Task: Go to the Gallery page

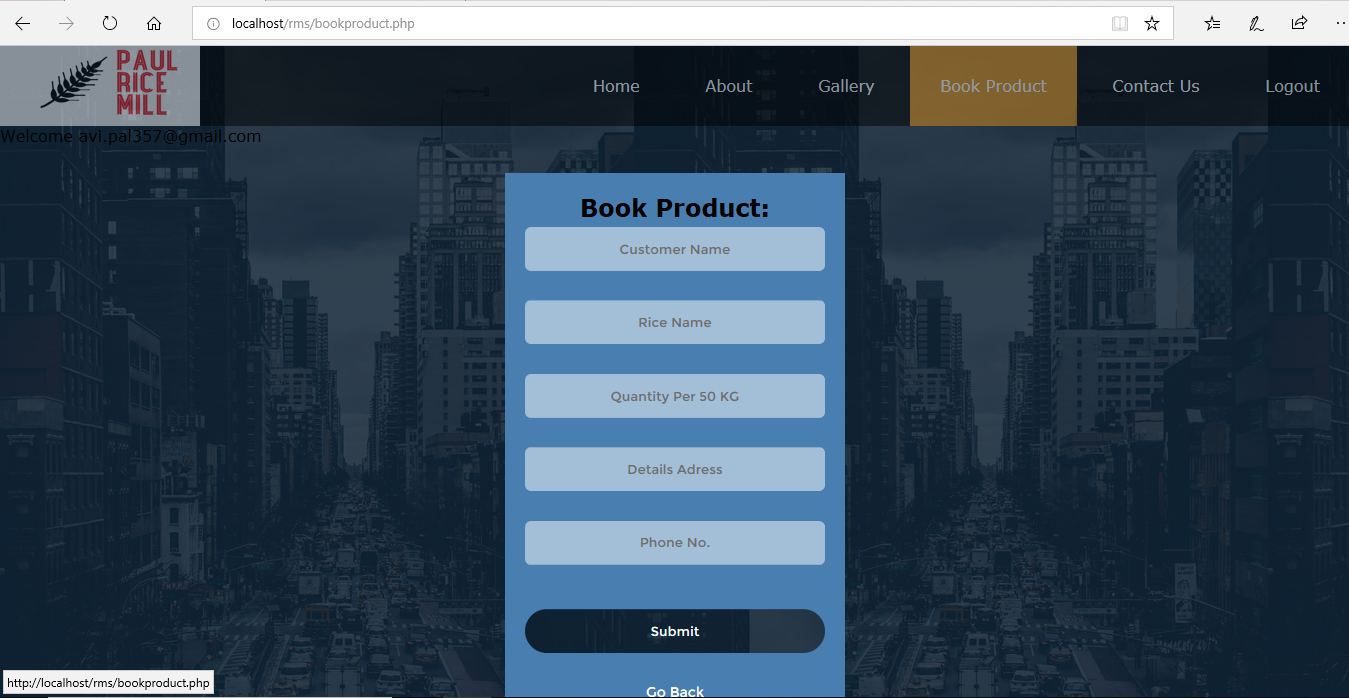Action: point(846,86)
